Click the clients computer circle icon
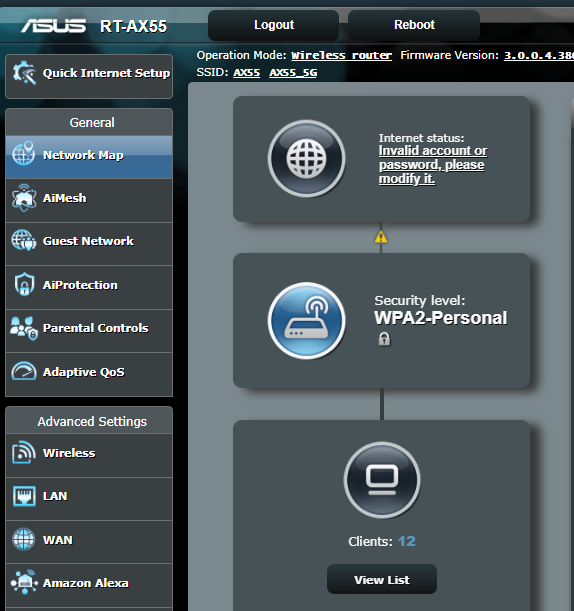 pos(382,480)
